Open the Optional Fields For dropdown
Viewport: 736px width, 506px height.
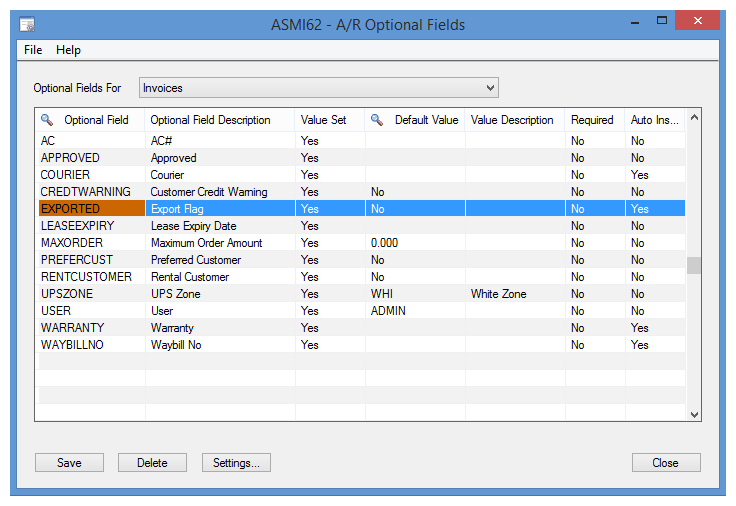pos(318,88)
